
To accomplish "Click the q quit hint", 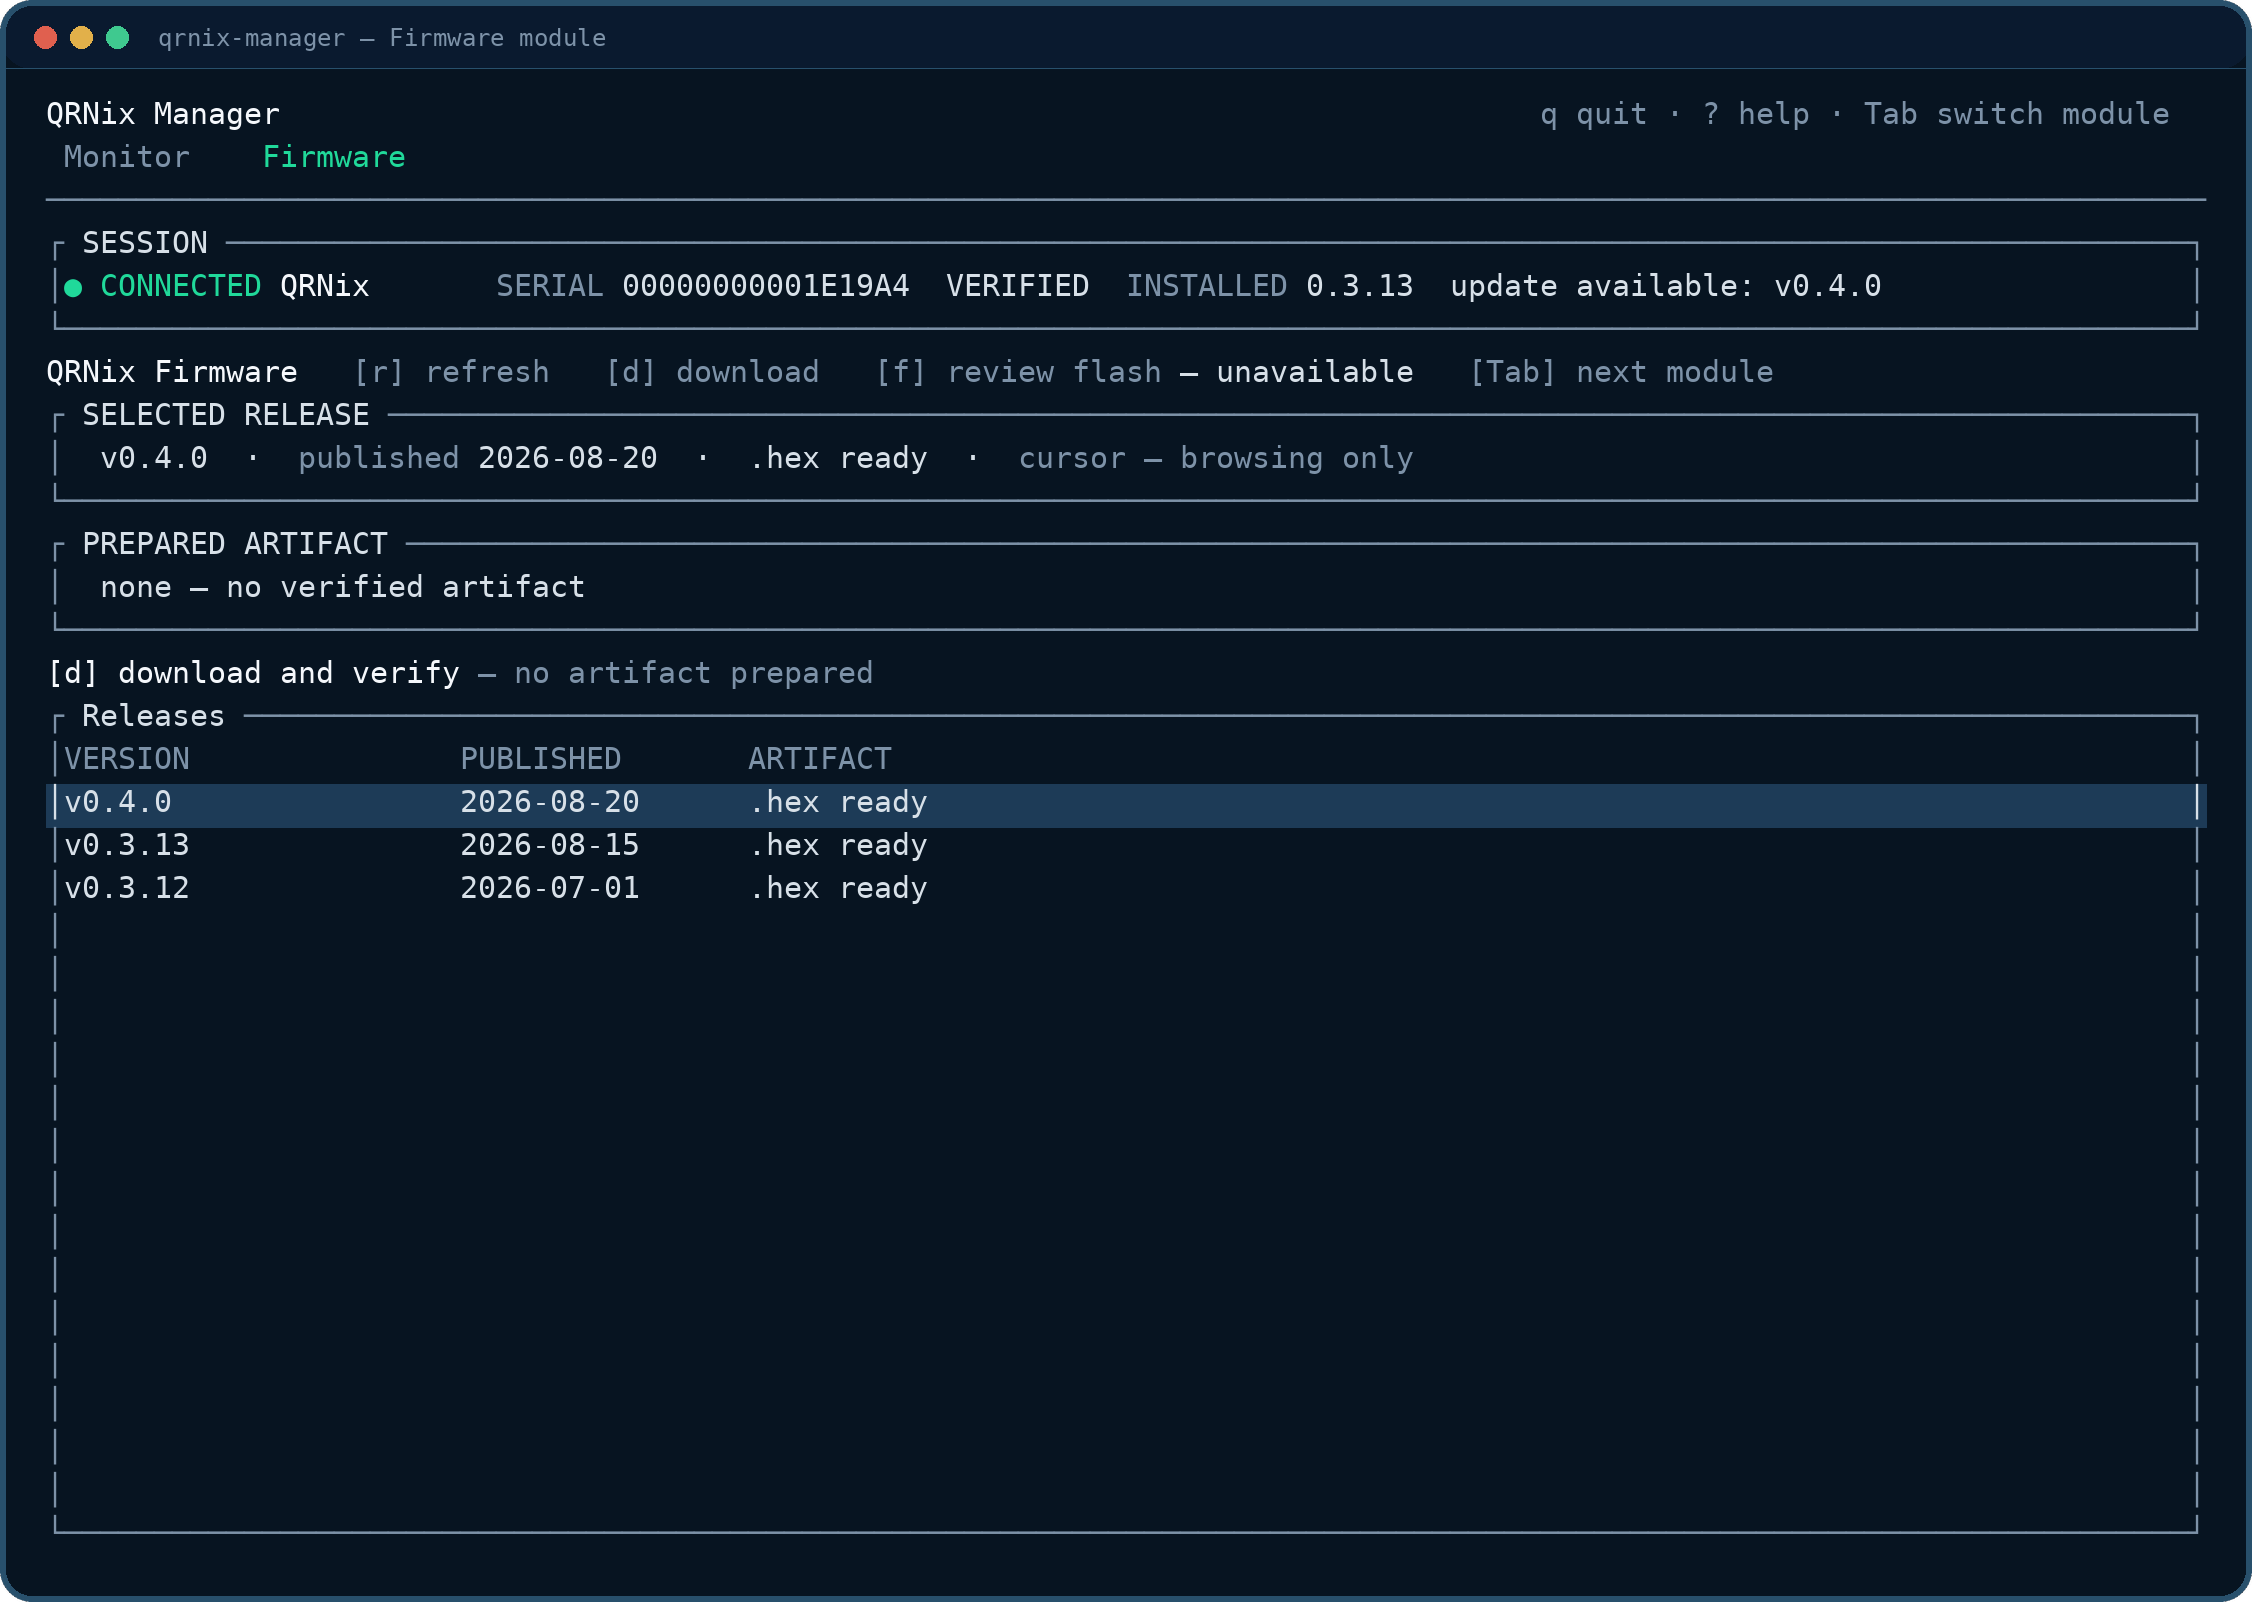I will click(1594, 114).
